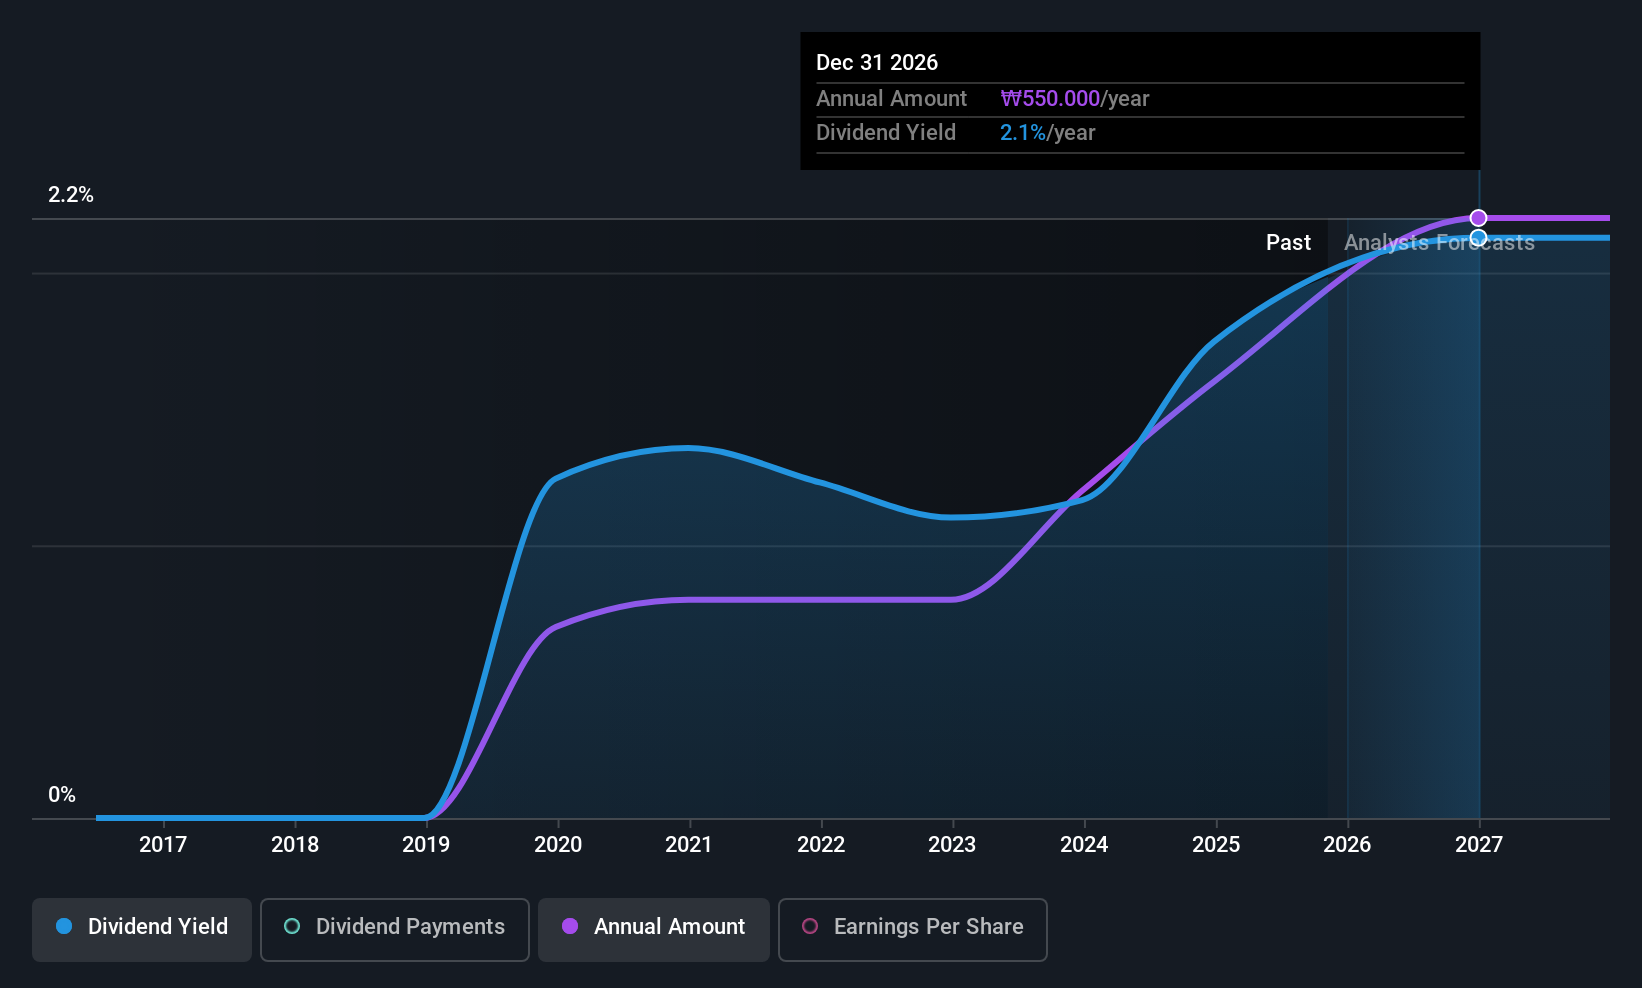The image size is (1642, 988).
Task: Click the teal ring beside Dividend Payments
Action: [292, 927]
